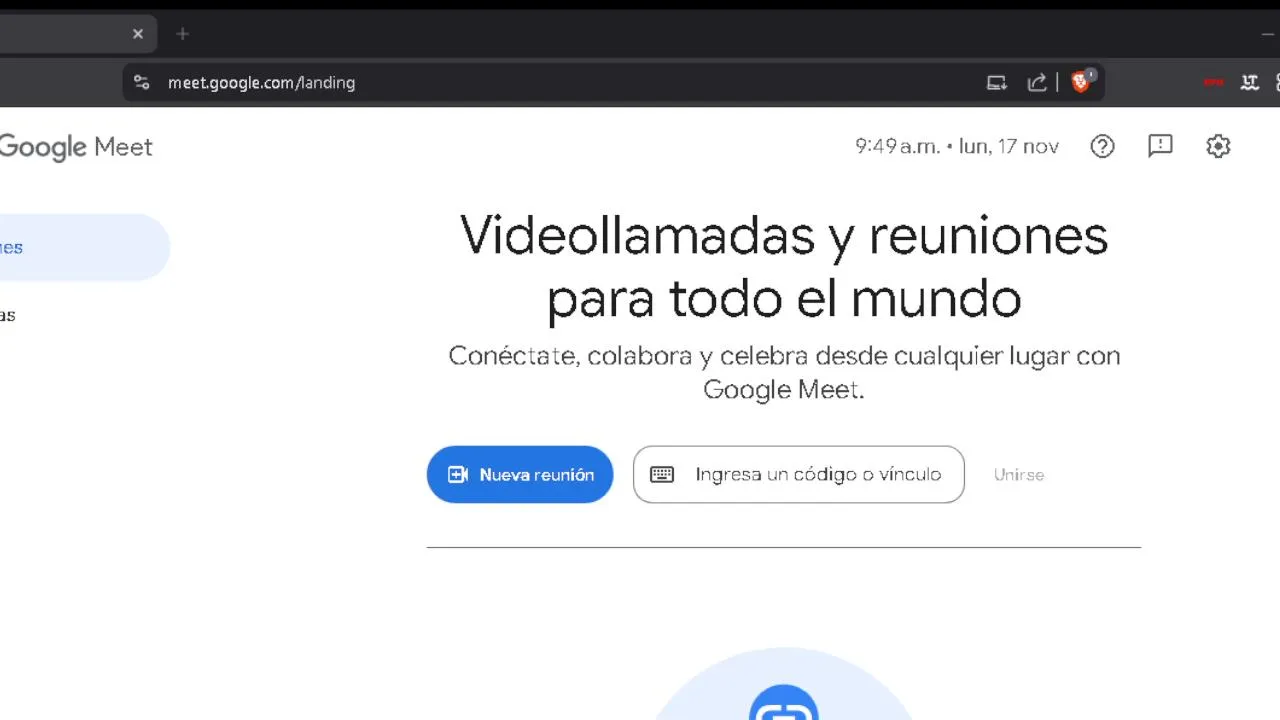Open the Meet help question-mark icon
This screenshot has height=720, width=1280.
point(1102,147)
